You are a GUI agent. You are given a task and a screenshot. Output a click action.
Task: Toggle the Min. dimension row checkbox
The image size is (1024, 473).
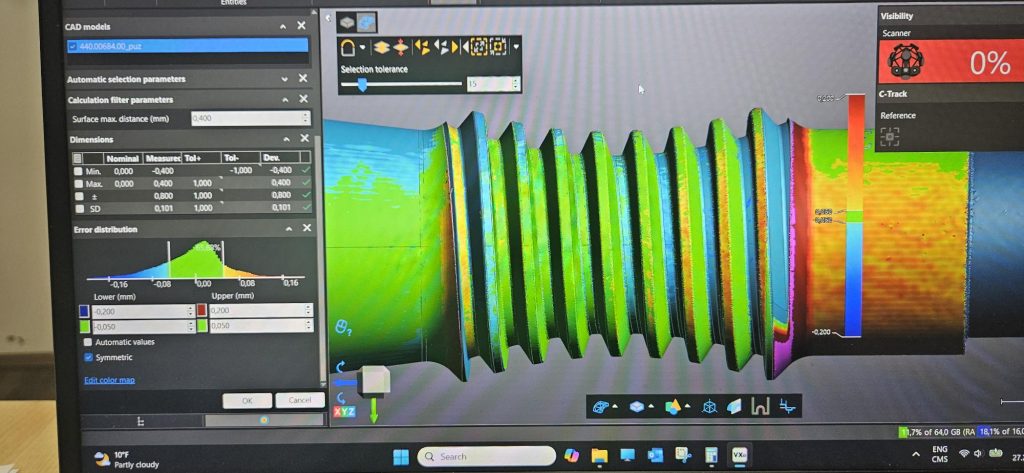pyautogui.click(x=78, y=171)
